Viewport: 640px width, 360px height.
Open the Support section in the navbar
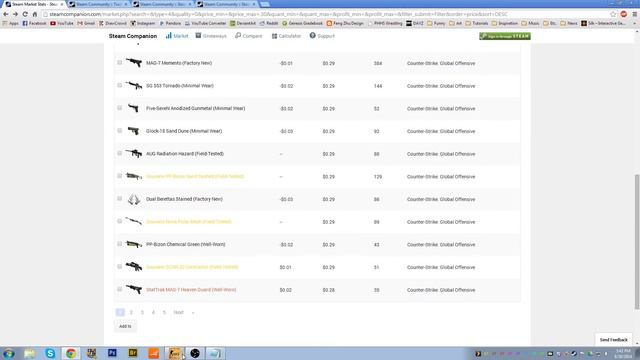click(x=322, y=36)
